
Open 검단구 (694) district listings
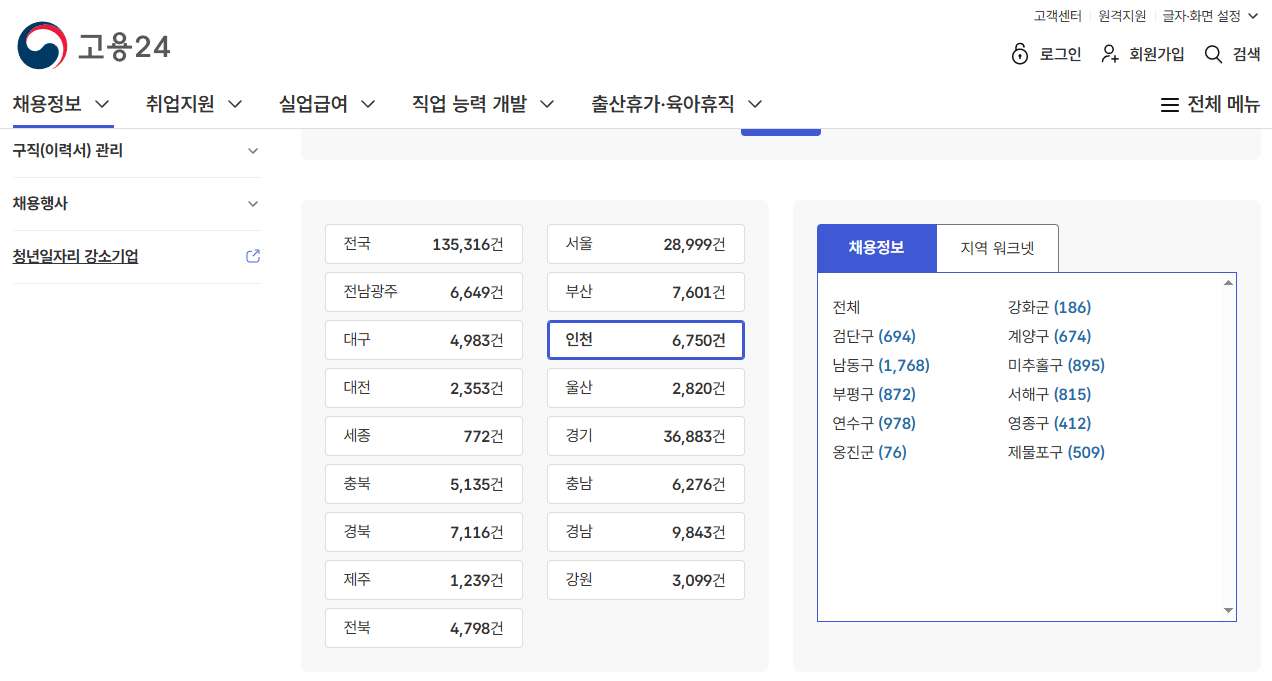coord(874,336)
